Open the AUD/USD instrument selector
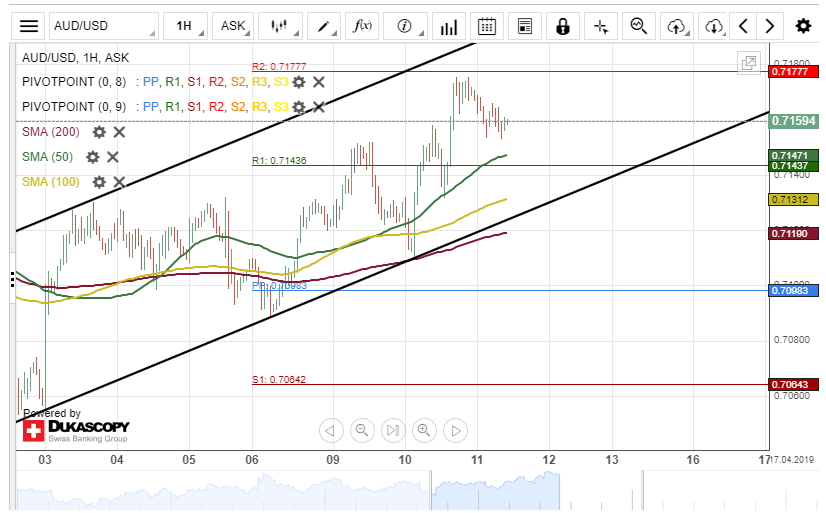This screenshot has width=826, height=513. click(x=104, y=26)
